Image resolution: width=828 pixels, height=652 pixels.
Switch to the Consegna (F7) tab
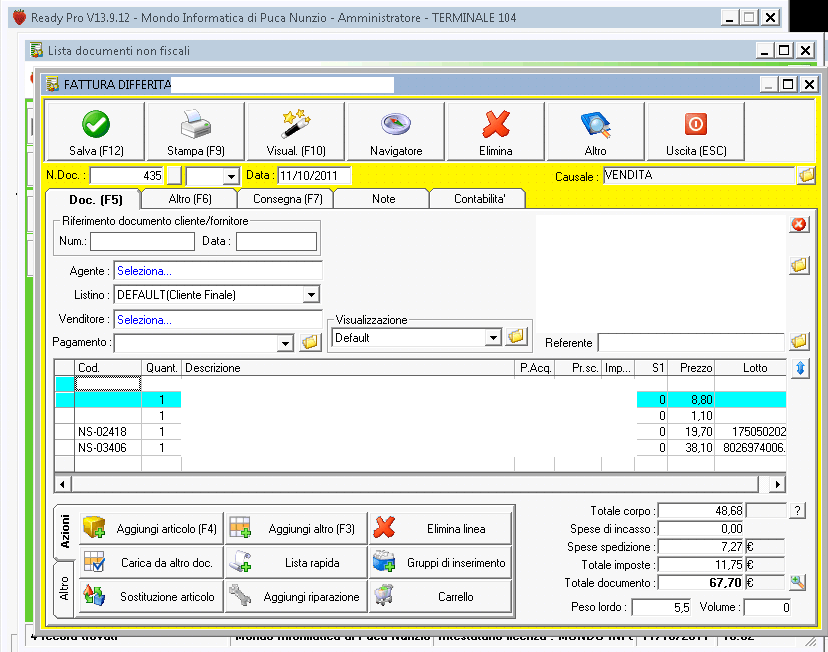point(287,199)
